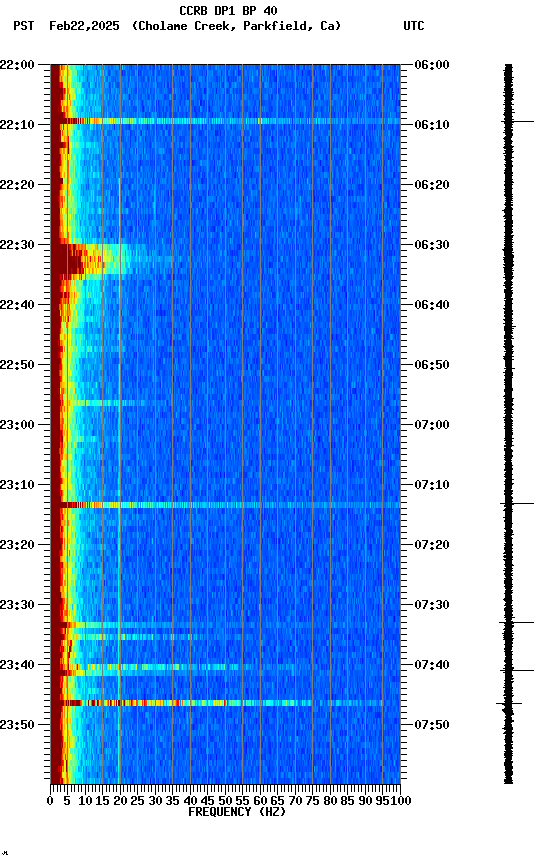
Task: Click the "FREQUENCY (HZ)" axis title
Action: pos(237,813)
